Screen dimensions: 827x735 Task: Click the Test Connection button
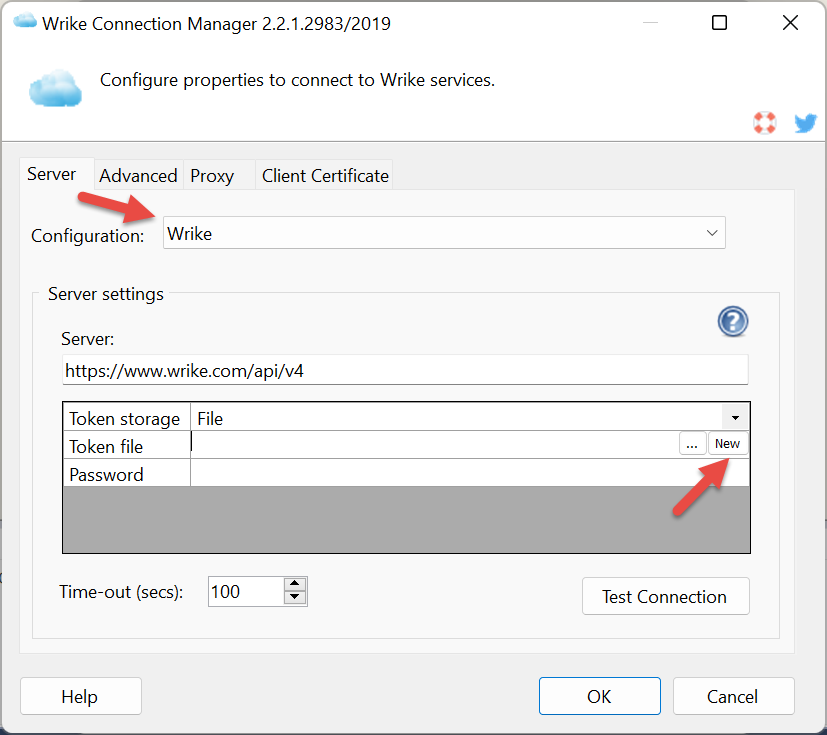pos(665,597)
